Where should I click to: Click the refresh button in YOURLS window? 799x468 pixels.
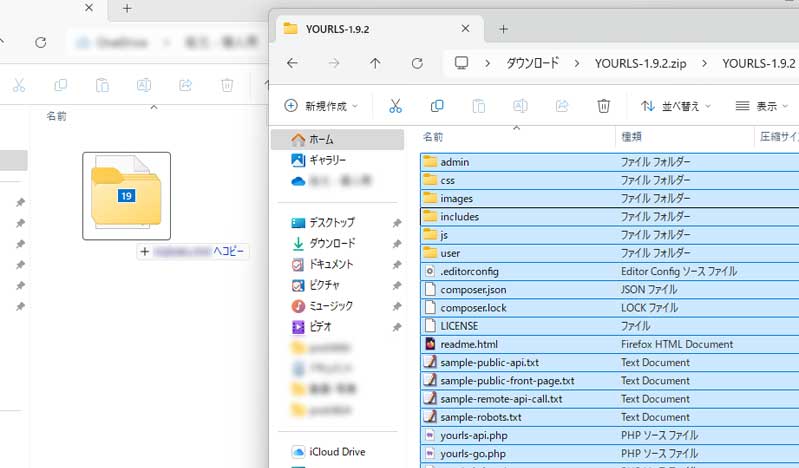417,63
